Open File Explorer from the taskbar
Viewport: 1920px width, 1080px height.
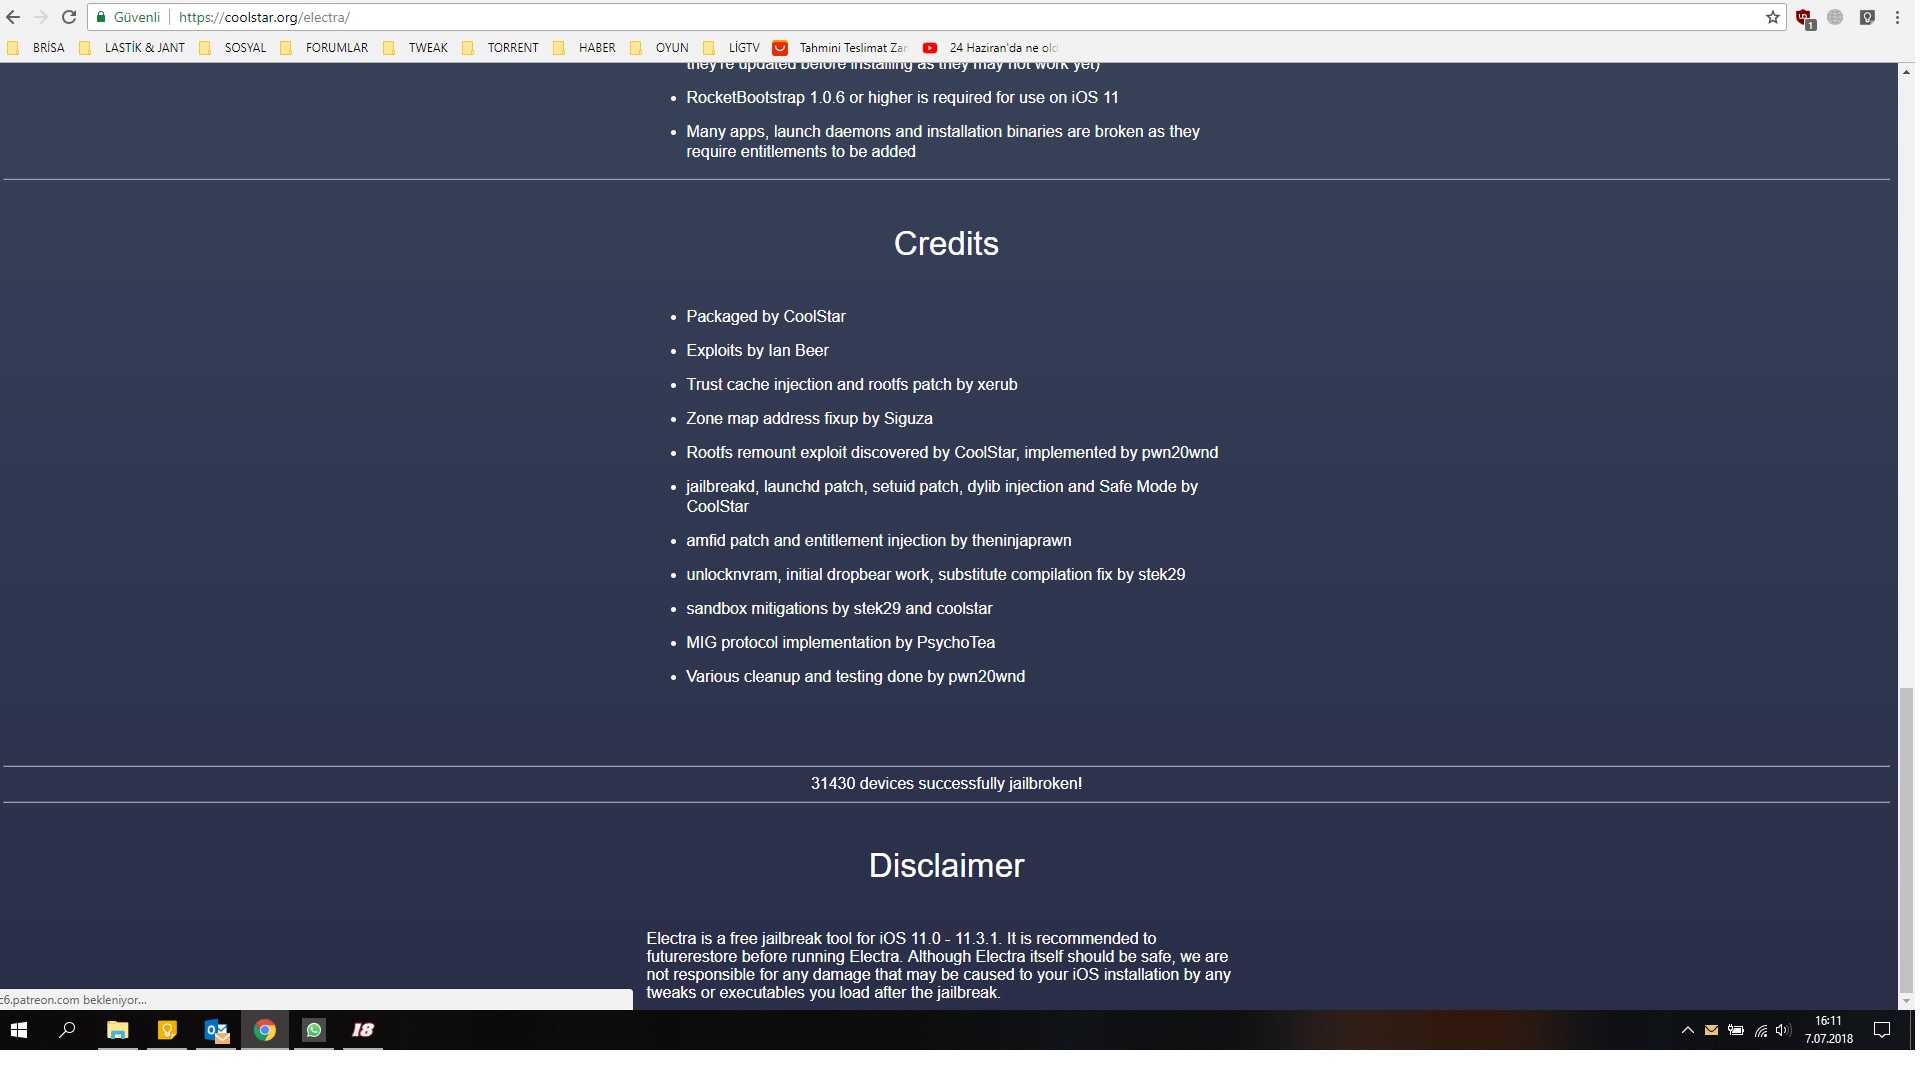click(x=118, y=1030)
